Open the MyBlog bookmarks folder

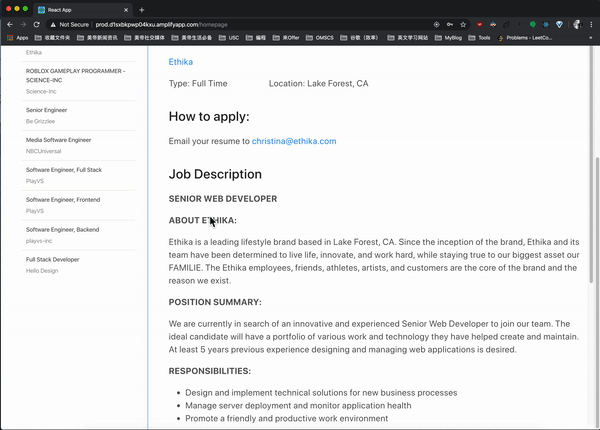pos(448,37)
